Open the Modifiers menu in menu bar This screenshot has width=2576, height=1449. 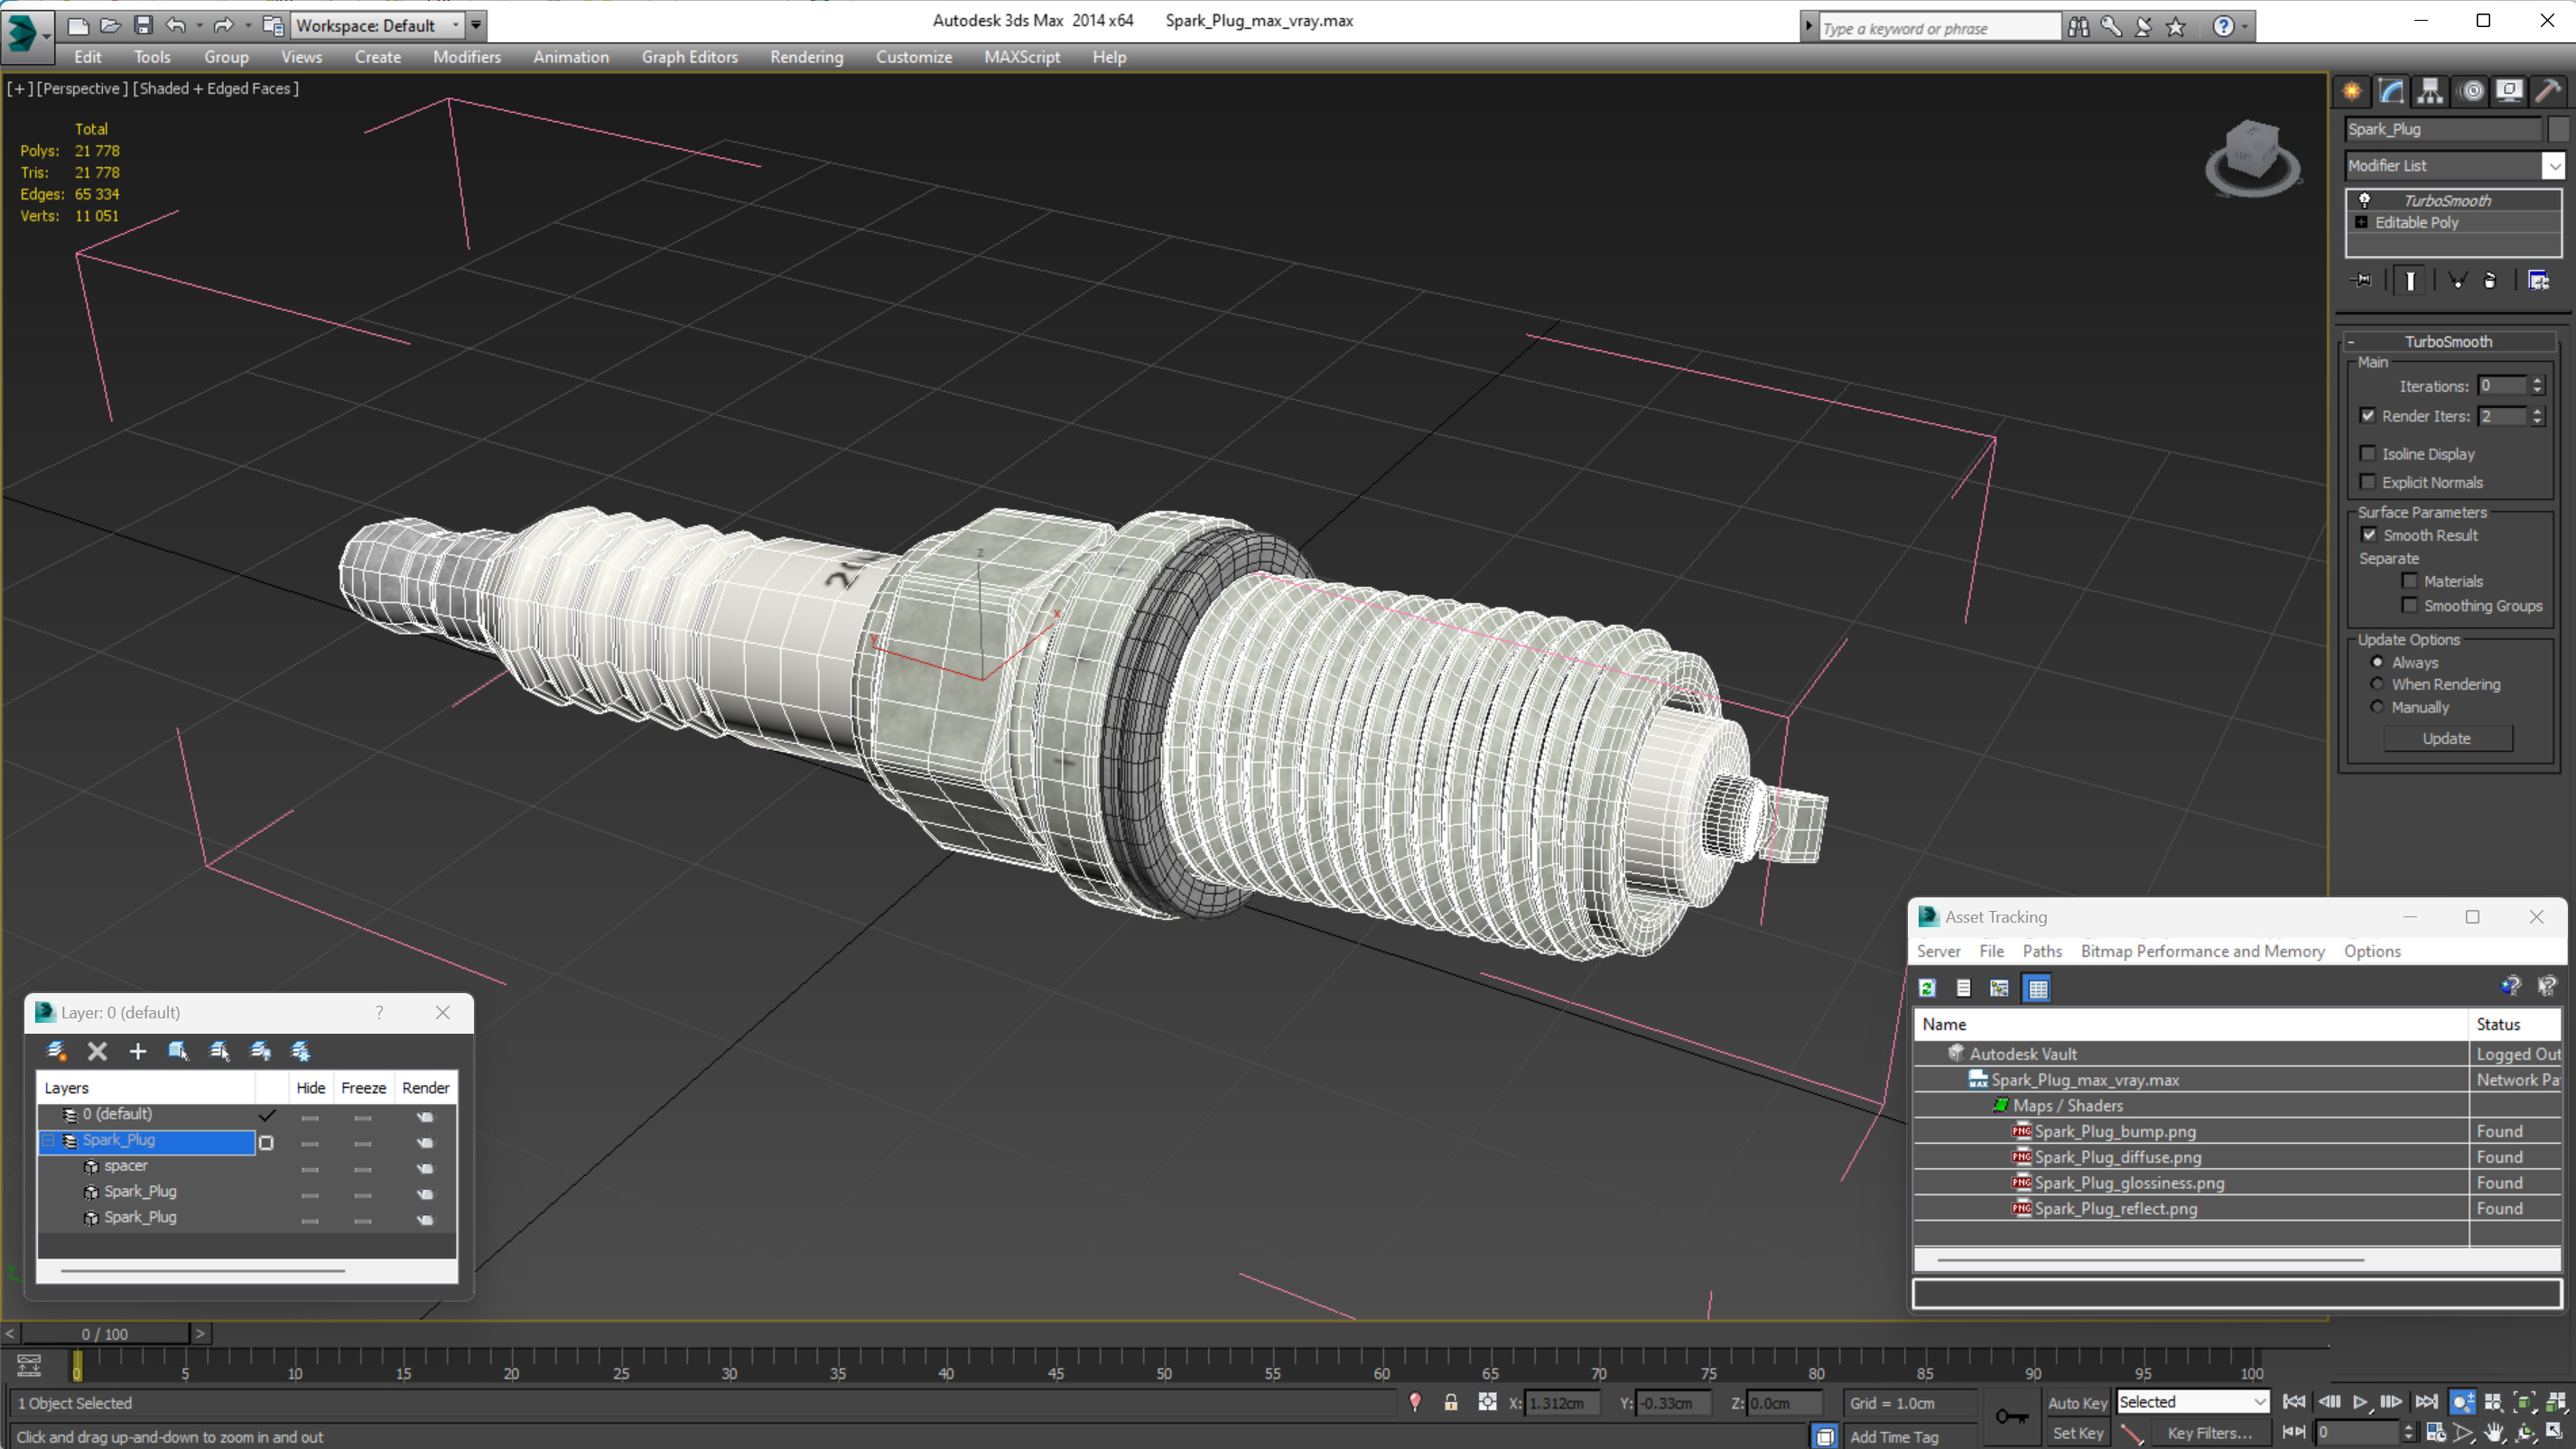click(467, 57)
